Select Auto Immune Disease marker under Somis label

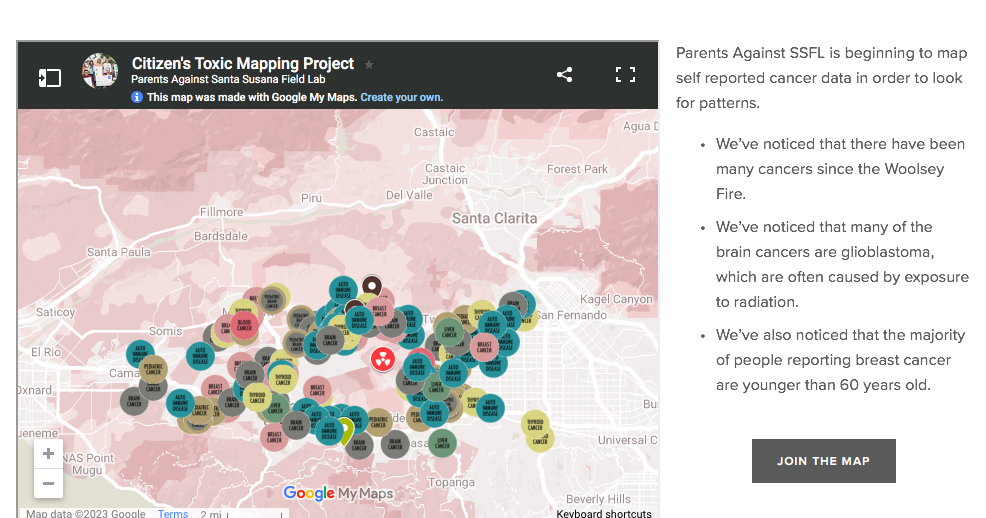point(201,356)
